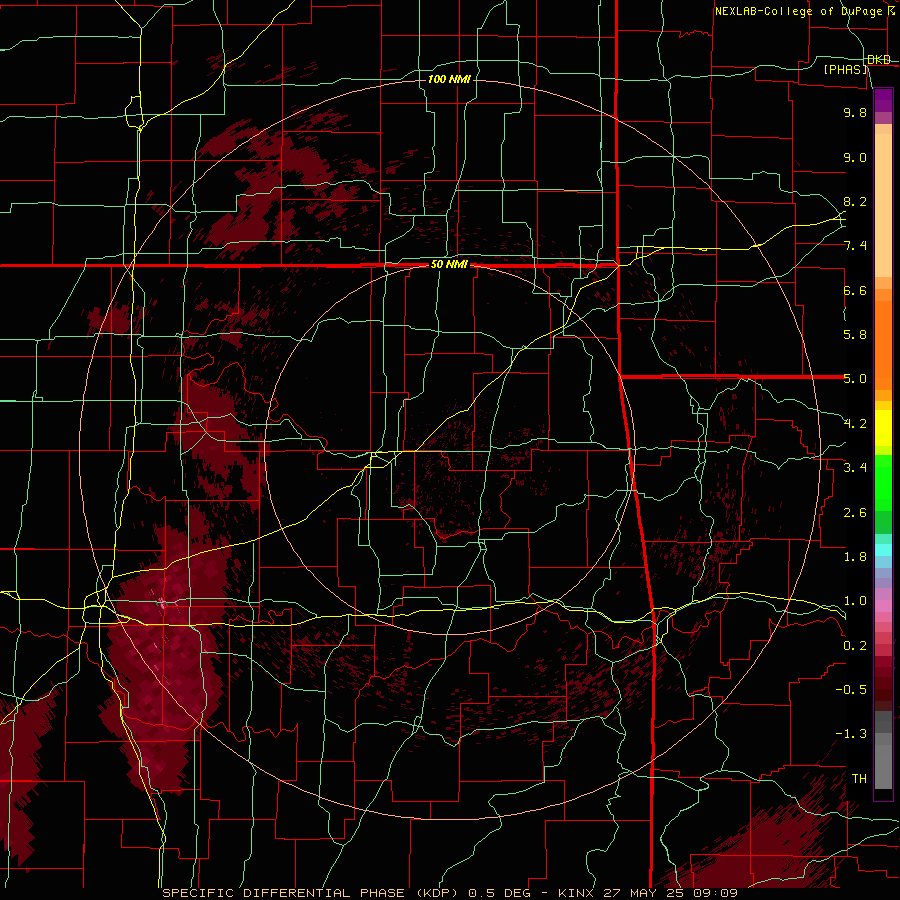Select the 7.4 scale value
Viewport: 900px width, 900px height.
tap(855, 246)
